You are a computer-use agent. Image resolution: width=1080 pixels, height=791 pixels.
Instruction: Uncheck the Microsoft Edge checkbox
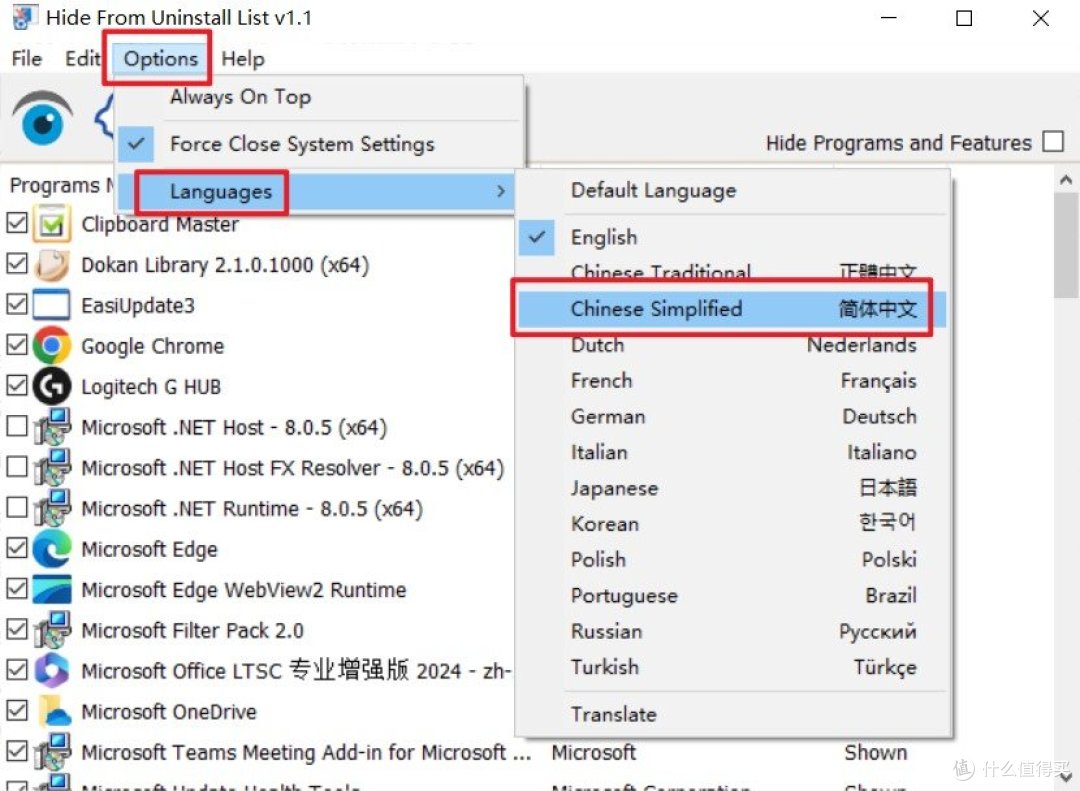(x=17, y=548)
